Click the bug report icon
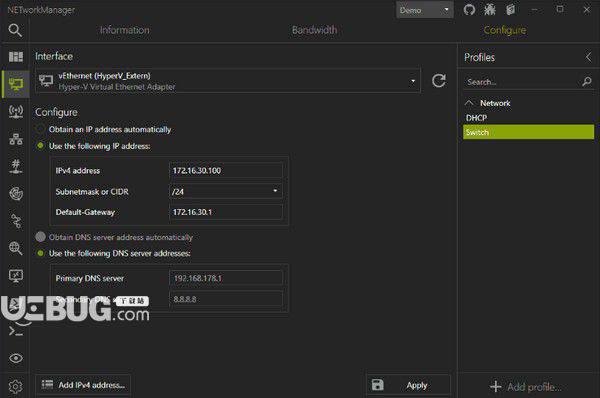 [490, 10]
